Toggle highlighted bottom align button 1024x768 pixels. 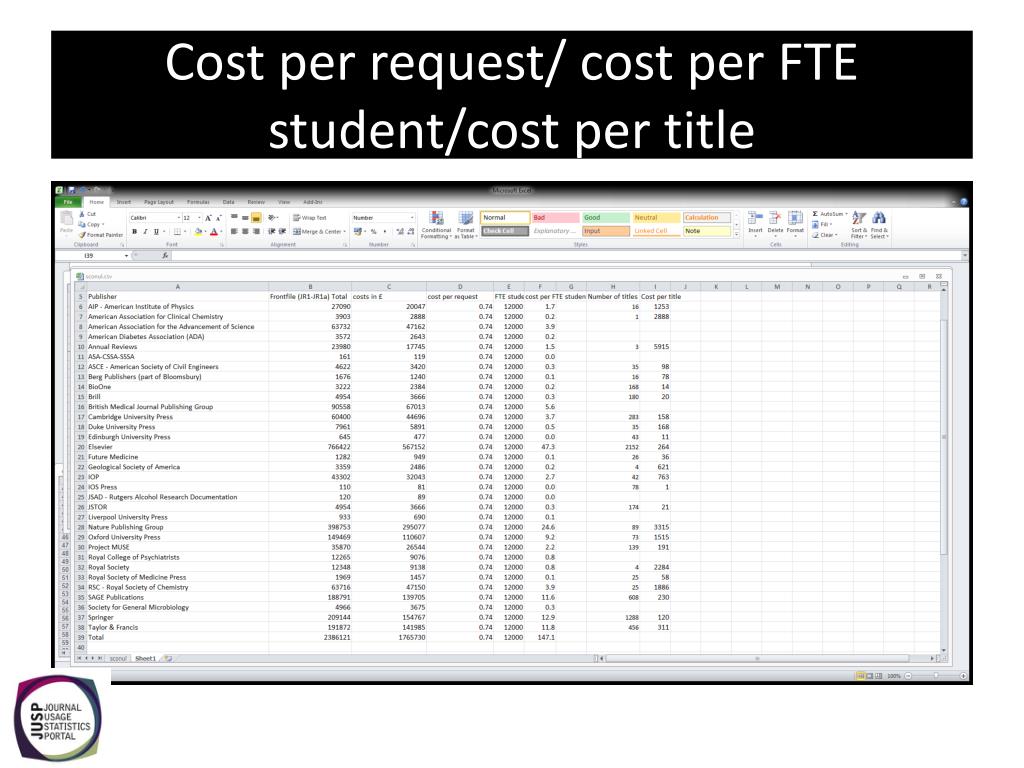(256, 218)
